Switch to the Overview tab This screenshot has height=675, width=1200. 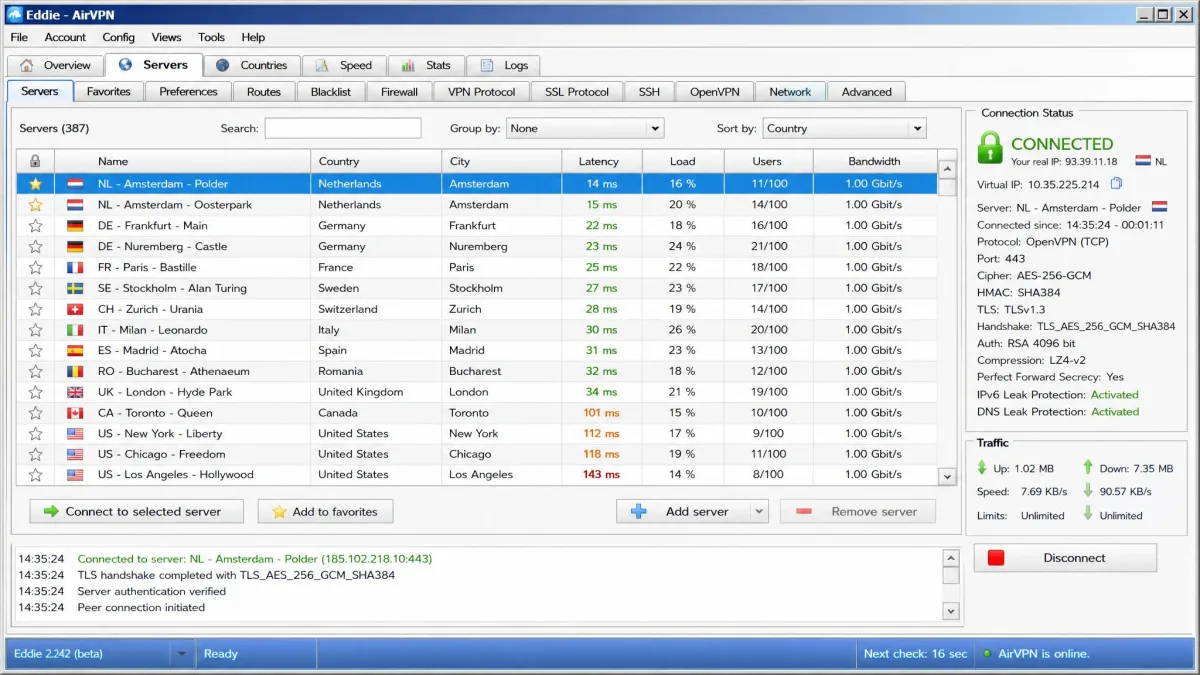point(56,65)
